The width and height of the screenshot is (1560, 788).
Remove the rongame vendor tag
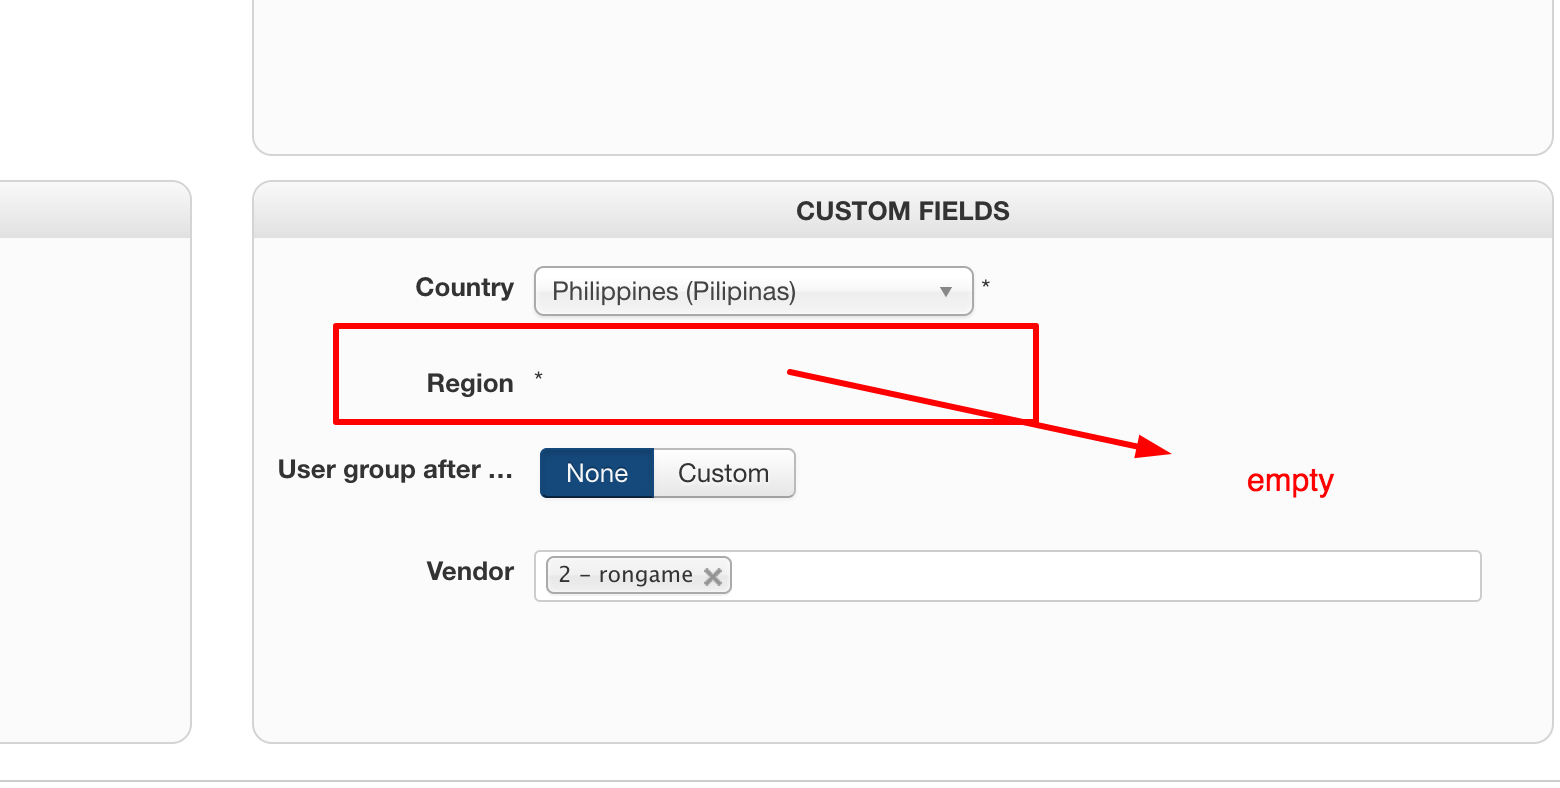(x=712, y=576)
